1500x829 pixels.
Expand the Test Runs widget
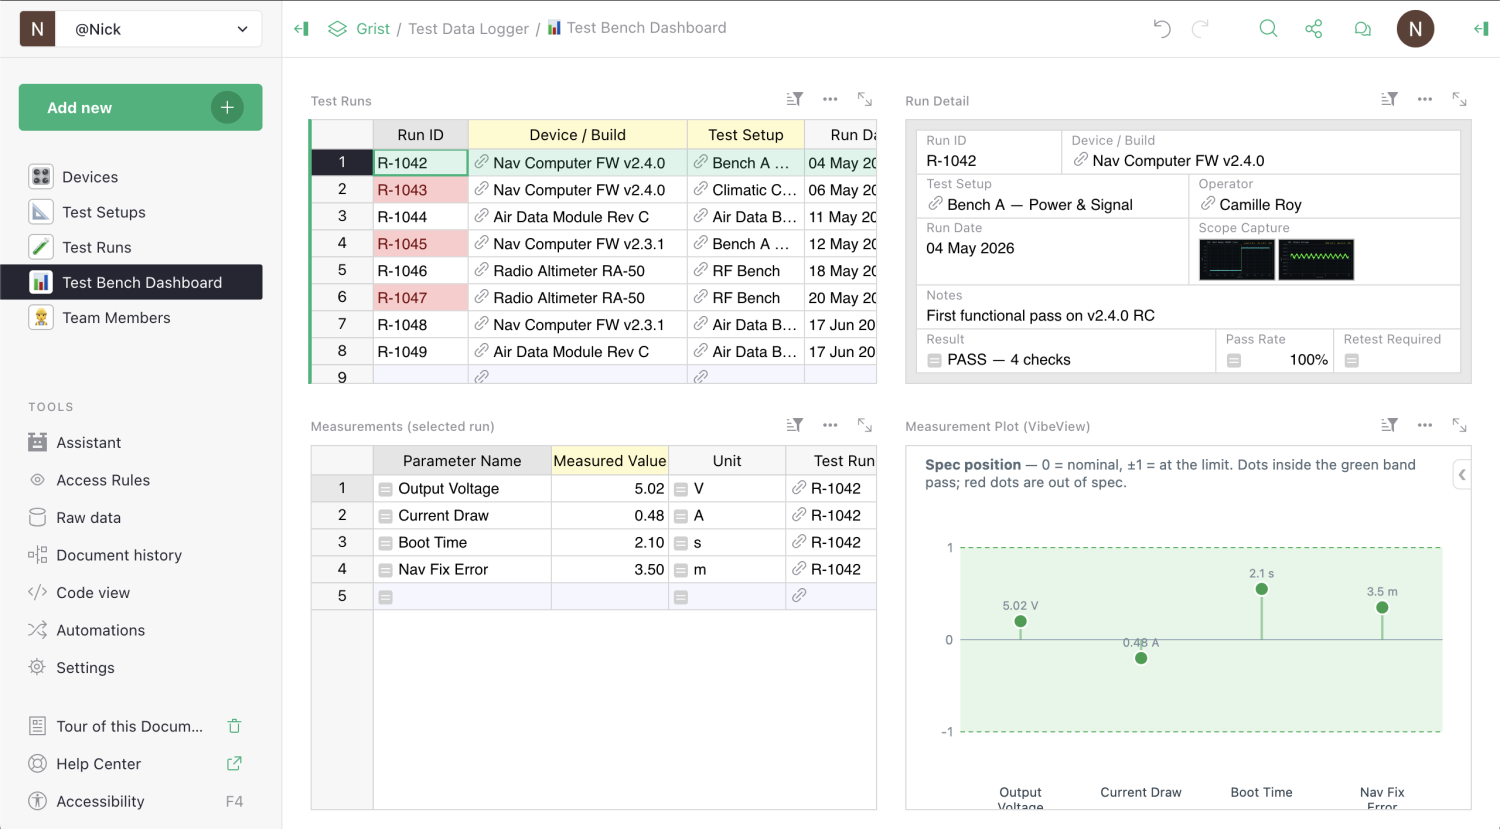(865, 99)
